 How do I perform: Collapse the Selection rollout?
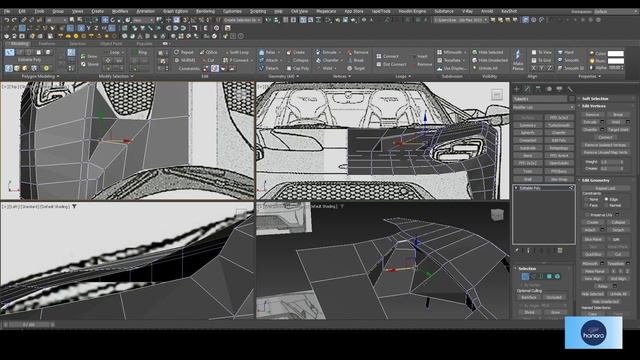click(x=543, y=269)
